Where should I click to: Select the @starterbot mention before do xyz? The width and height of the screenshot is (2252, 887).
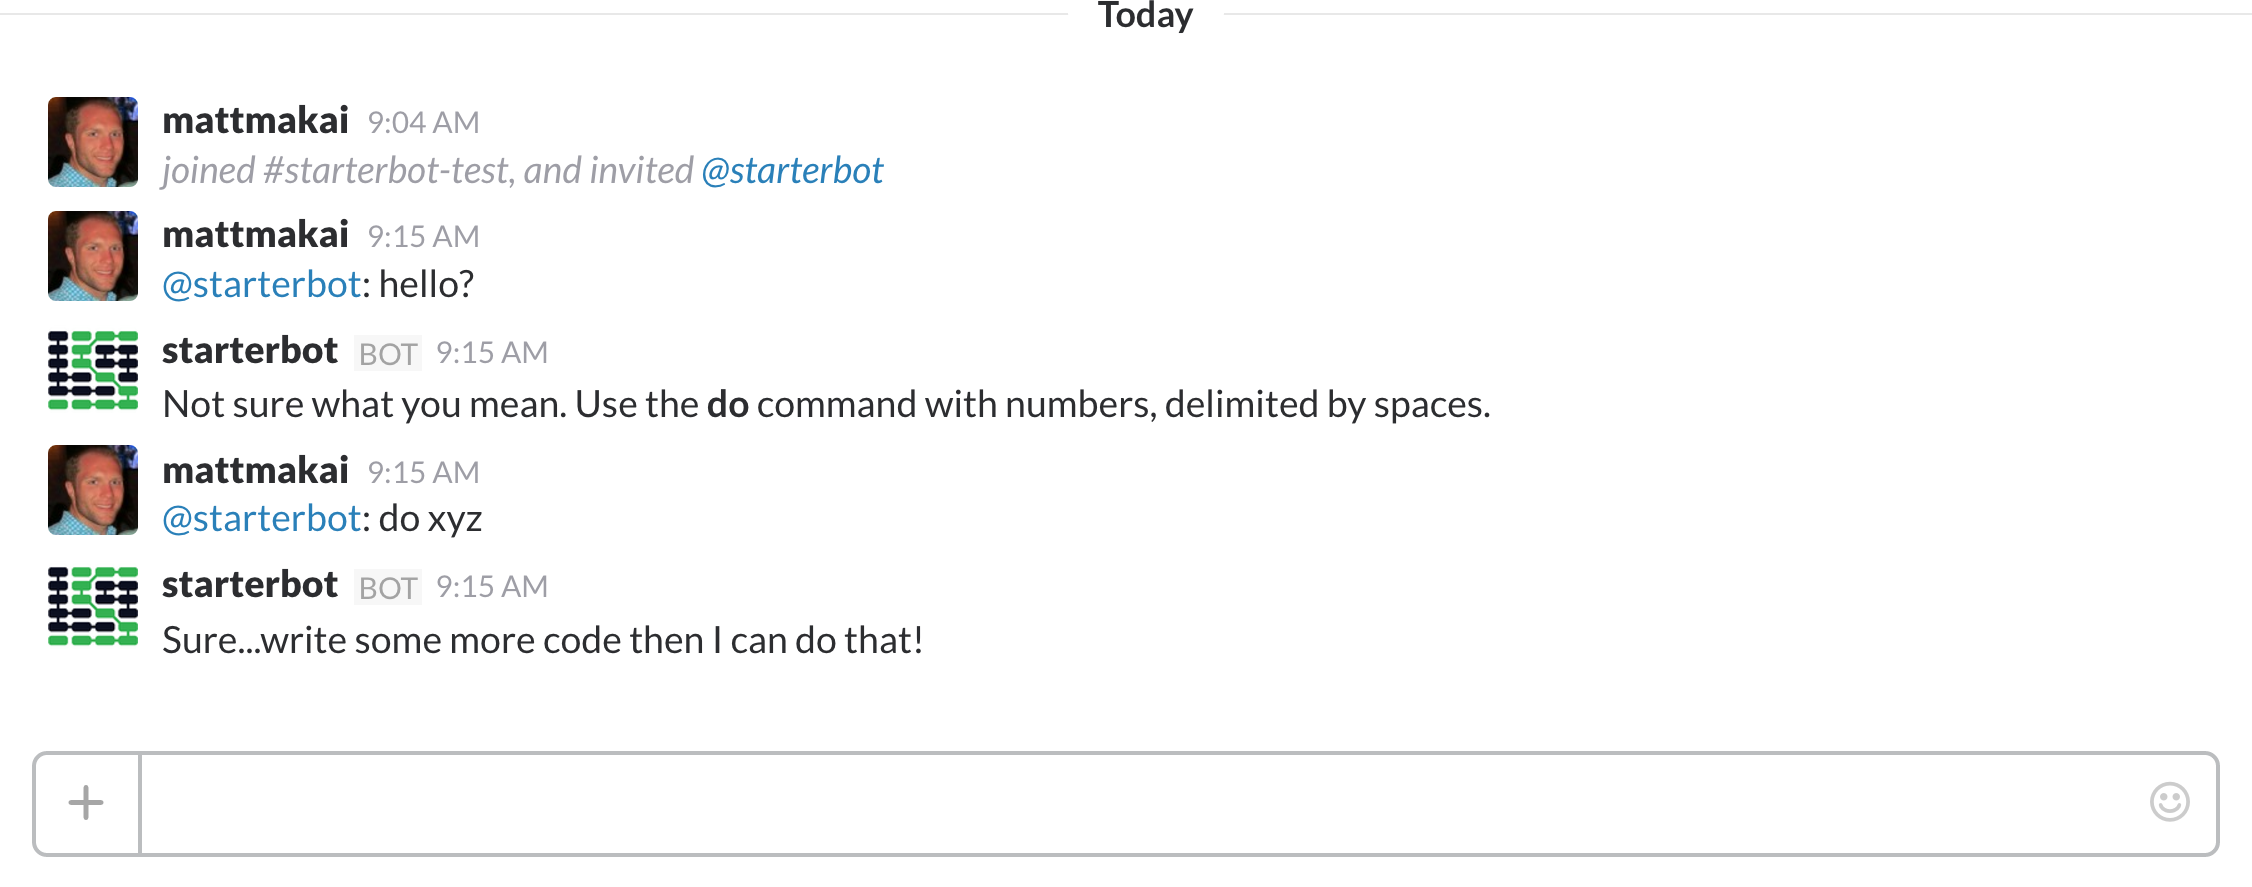pos(260,518)
